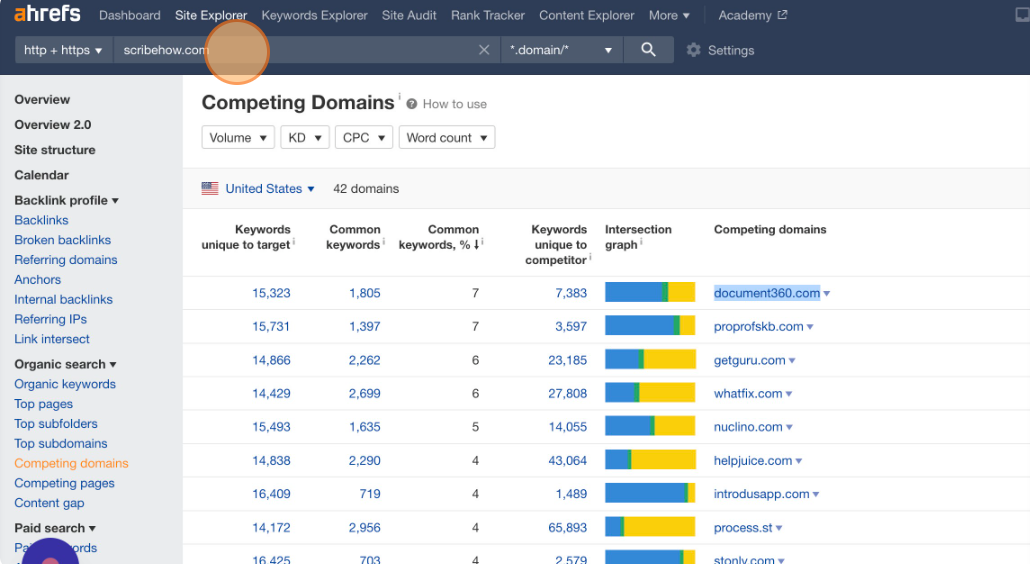Sort by Common keywords, % column
The width and height of the screenshot is (1030, 564).
[439, 237]
